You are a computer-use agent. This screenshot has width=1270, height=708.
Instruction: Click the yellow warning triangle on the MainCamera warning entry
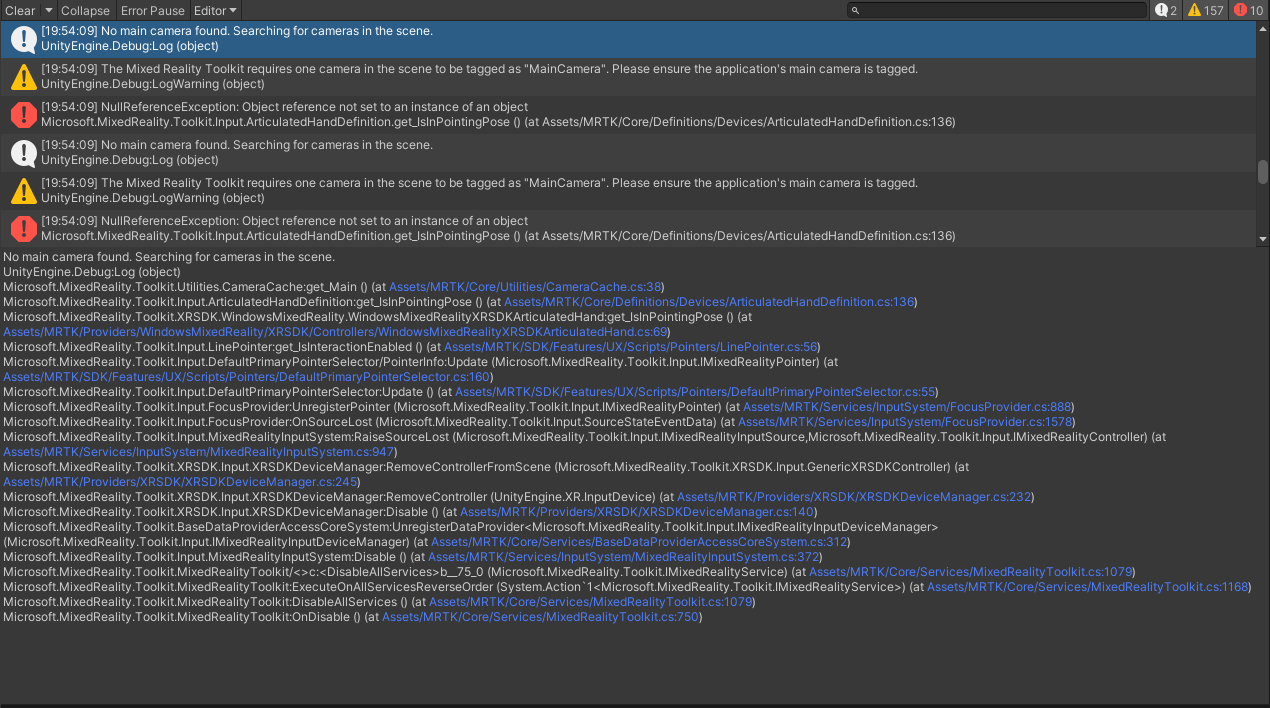[23, 76]
